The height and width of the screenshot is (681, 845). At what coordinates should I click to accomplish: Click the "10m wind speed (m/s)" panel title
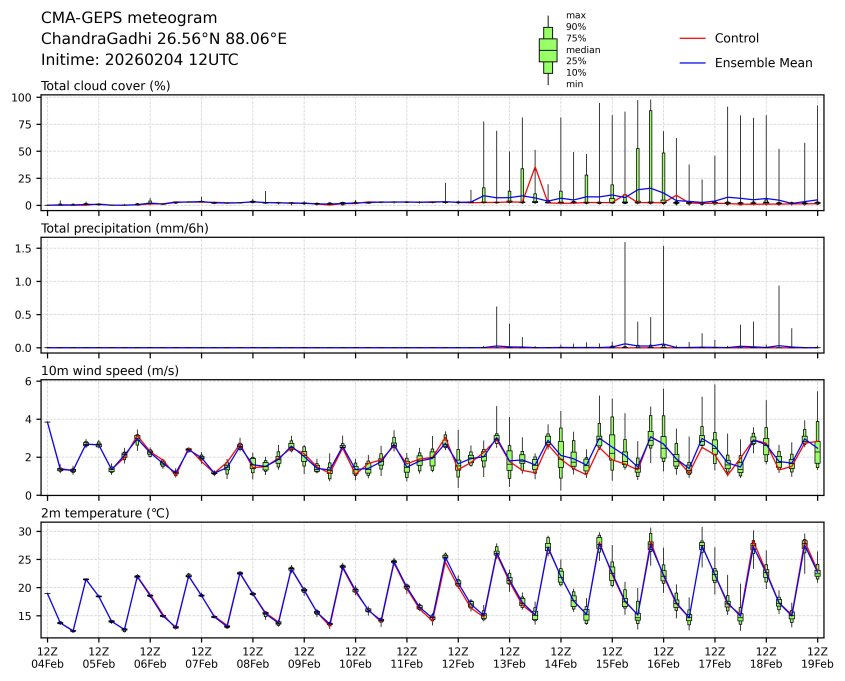coord(104,371)
